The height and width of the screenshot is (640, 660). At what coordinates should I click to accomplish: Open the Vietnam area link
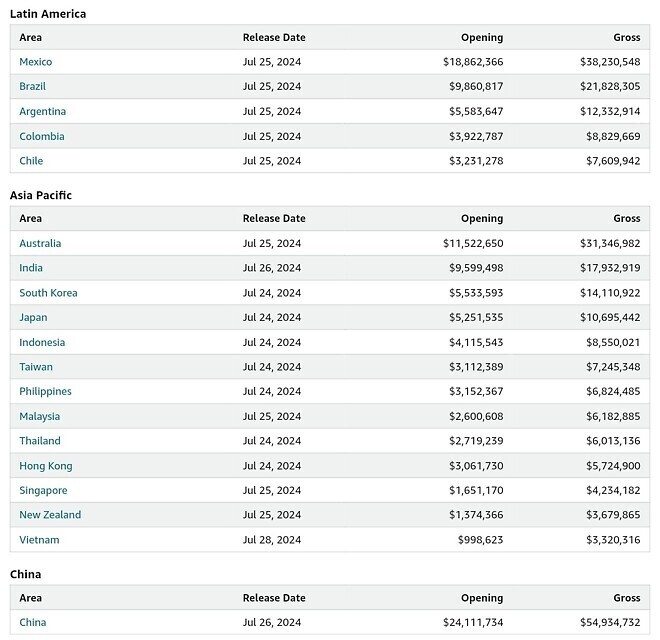point(39,540)
